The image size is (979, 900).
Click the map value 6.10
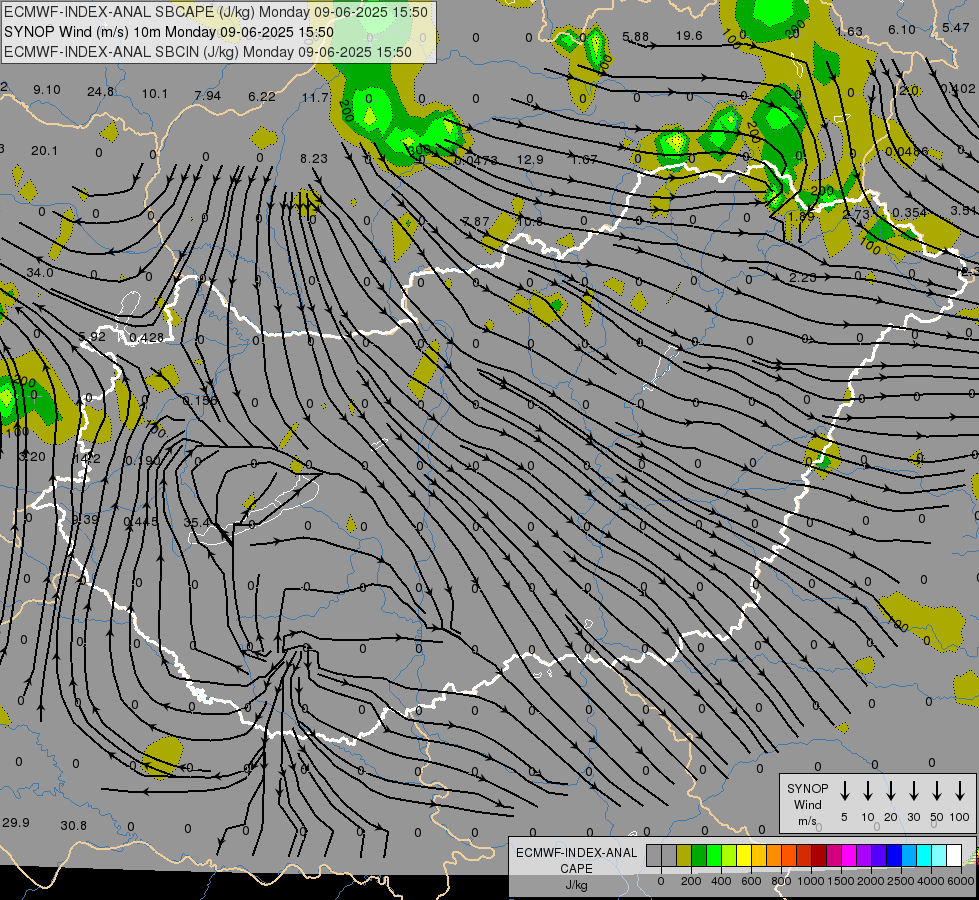[902, 29]
